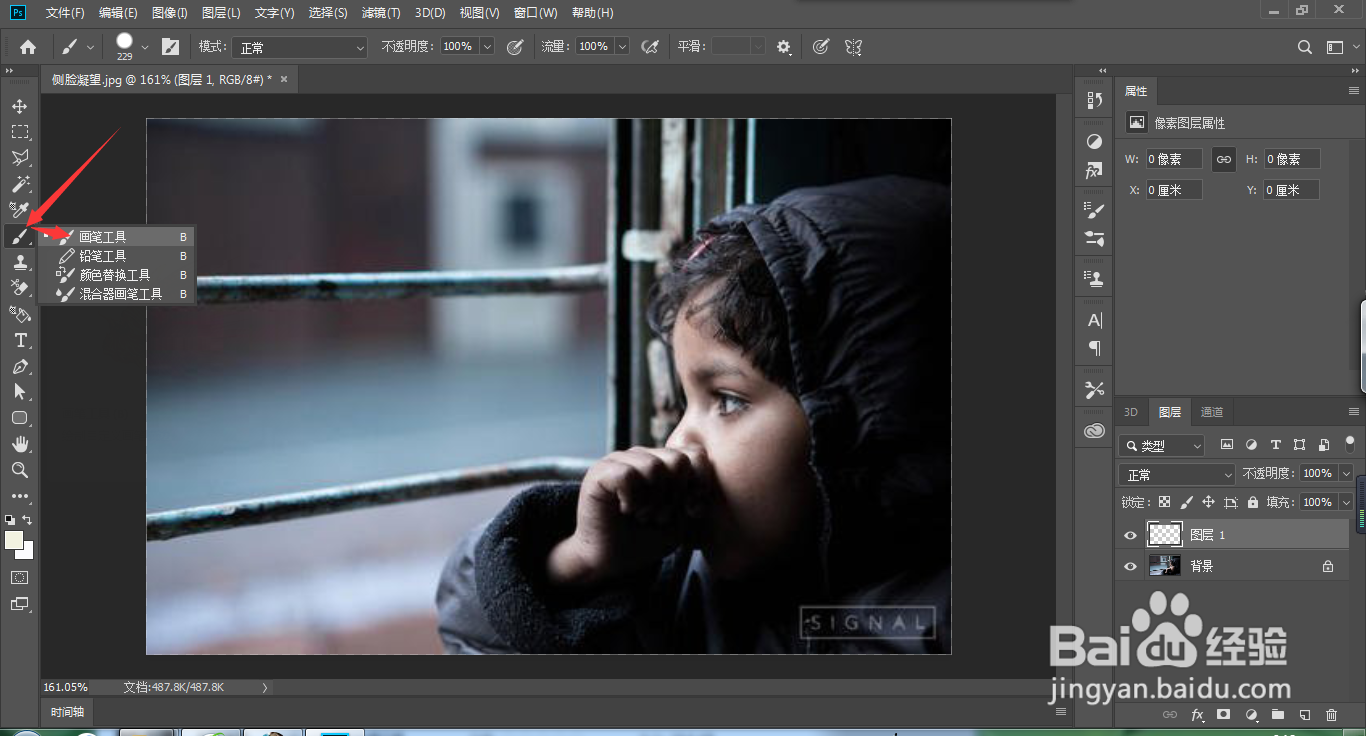
Task: Hide the 背景 layer
Action: point(1130,566)
